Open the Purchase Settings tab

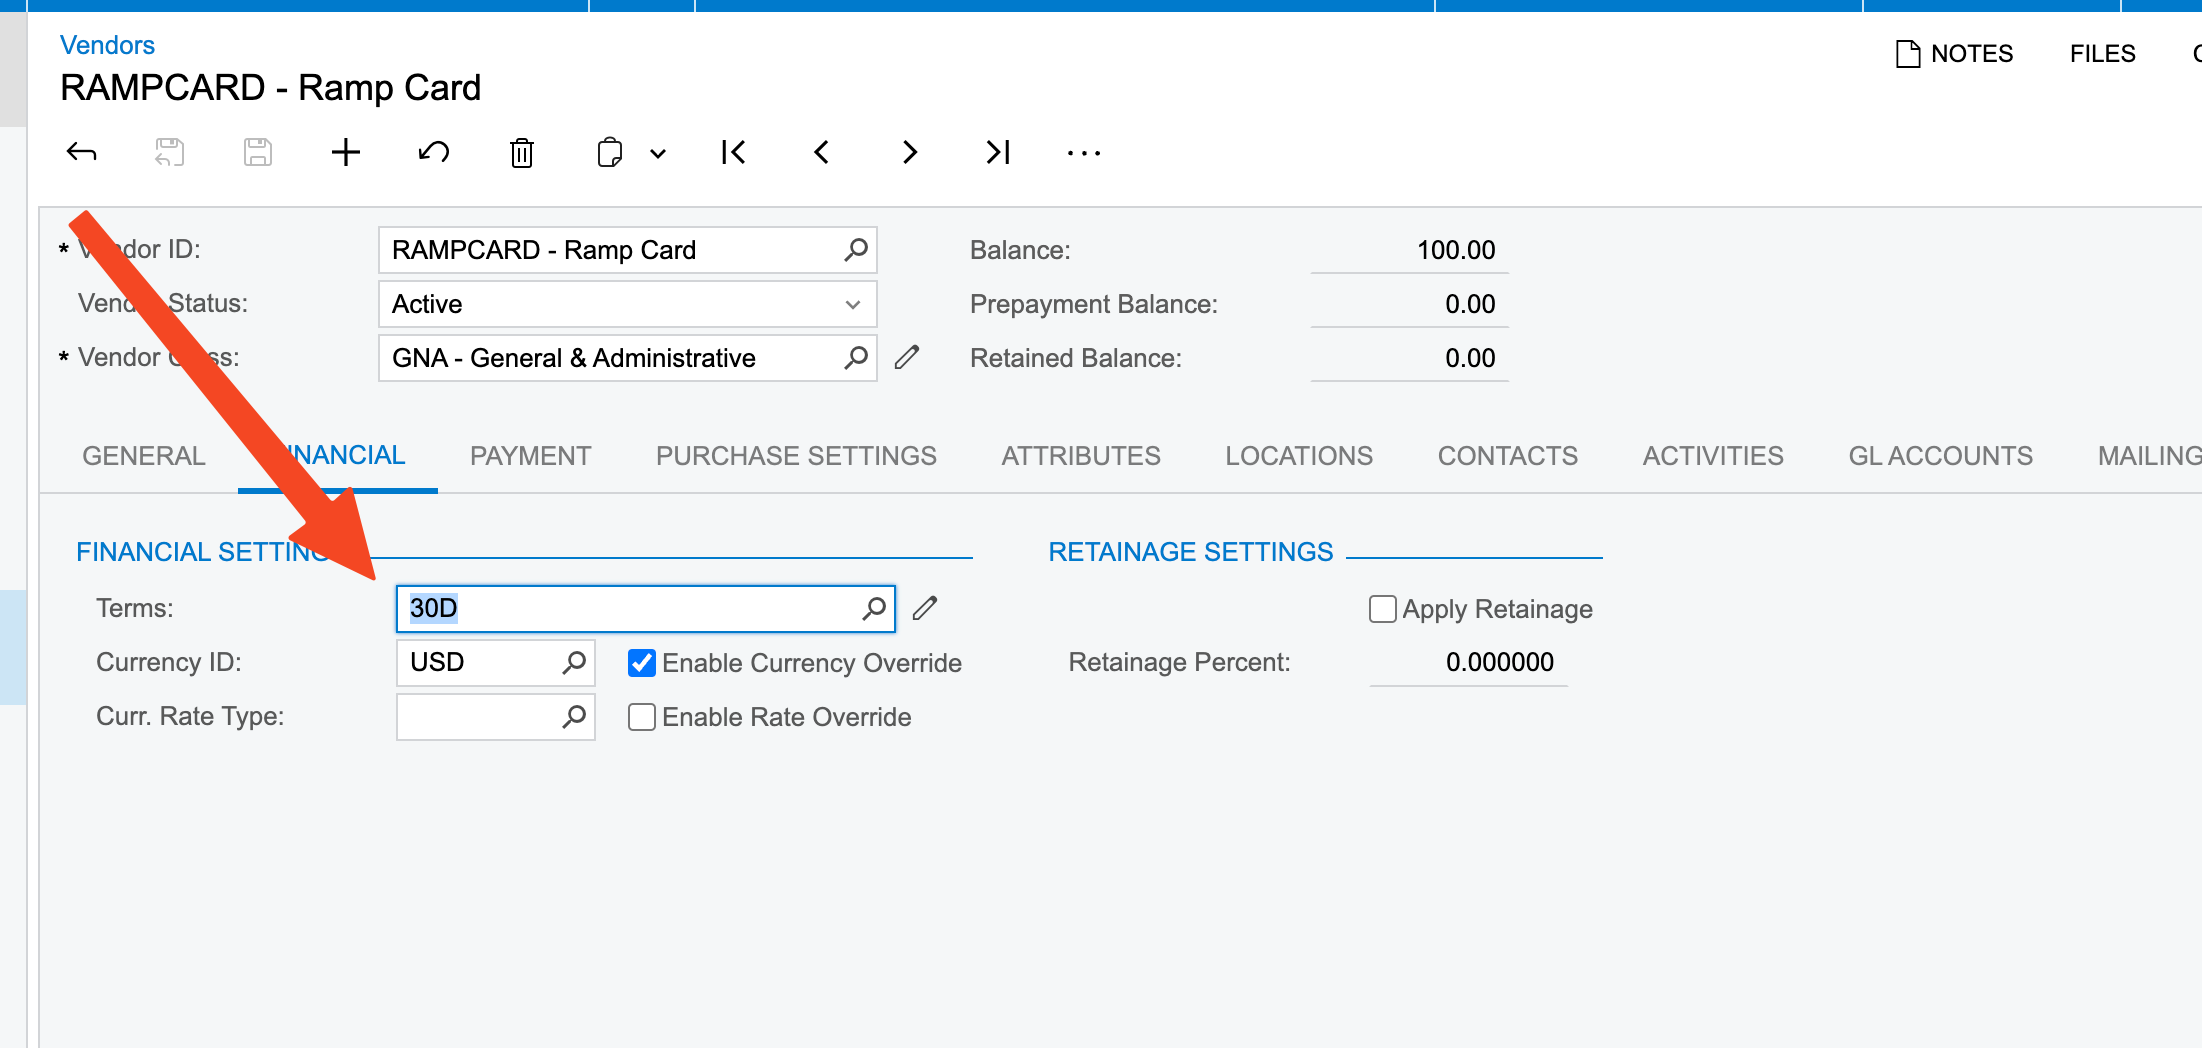tap(796, 456)
